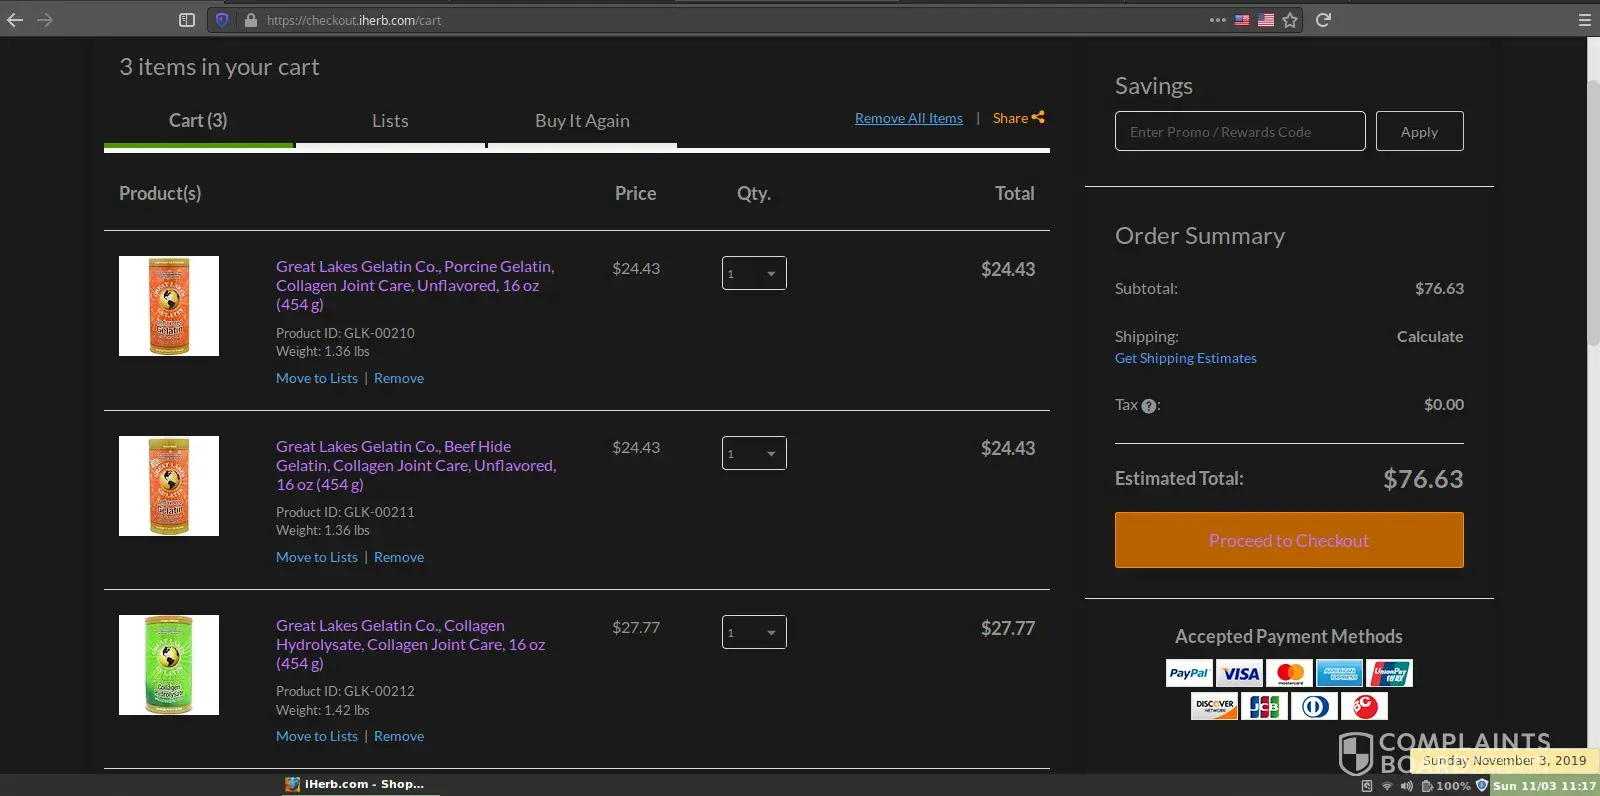This screenshot has height=796, width=1600.
Task: Open the Tax help question mark
Action: coord(1149,406)
